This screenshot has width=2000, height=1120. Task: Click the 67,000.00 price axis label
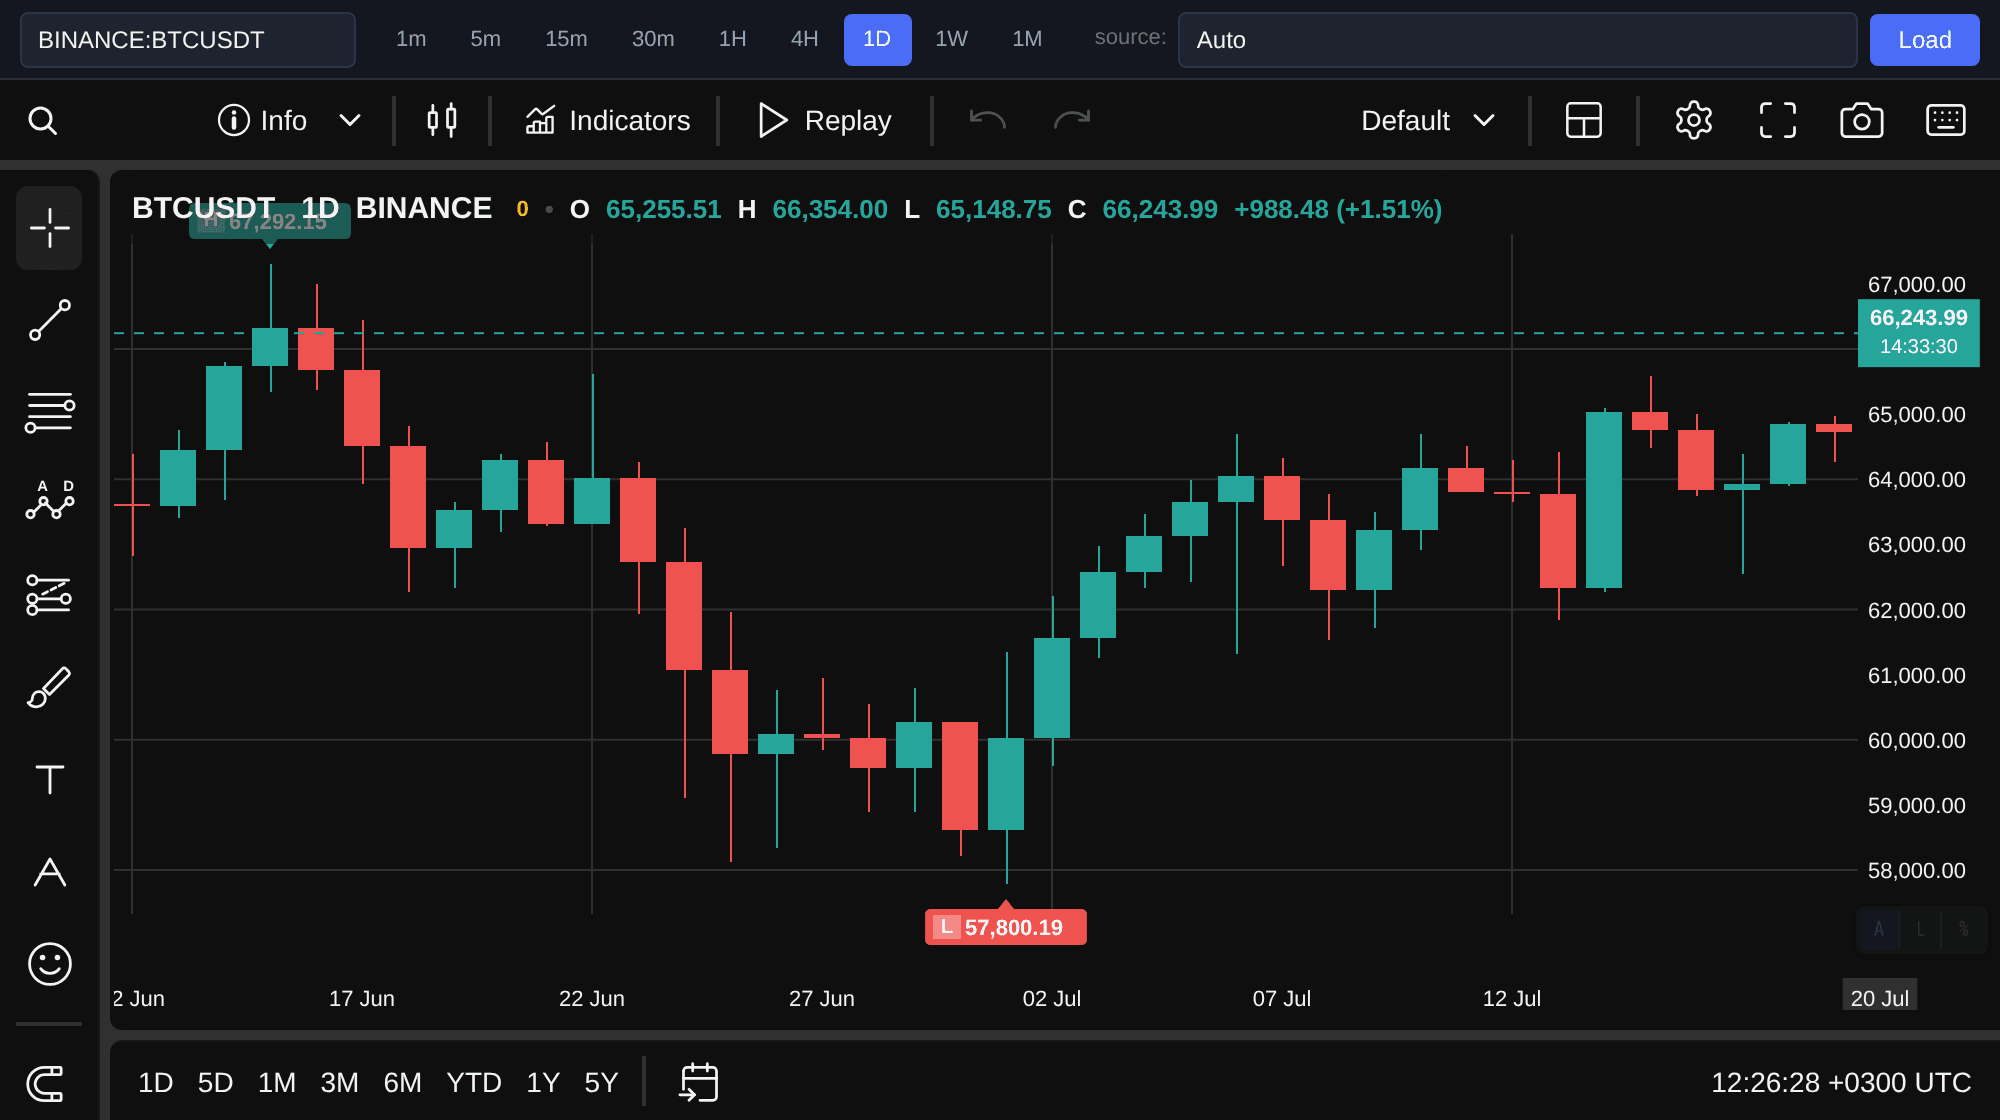click(1916, 285)
